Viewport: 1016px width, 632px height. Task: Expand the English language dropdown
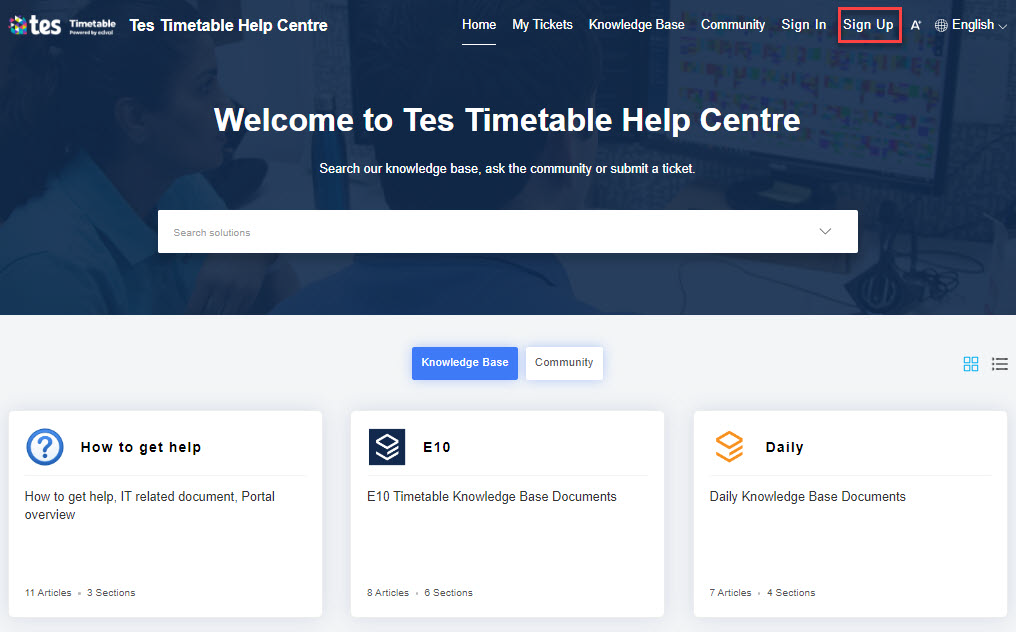(979, 25)
